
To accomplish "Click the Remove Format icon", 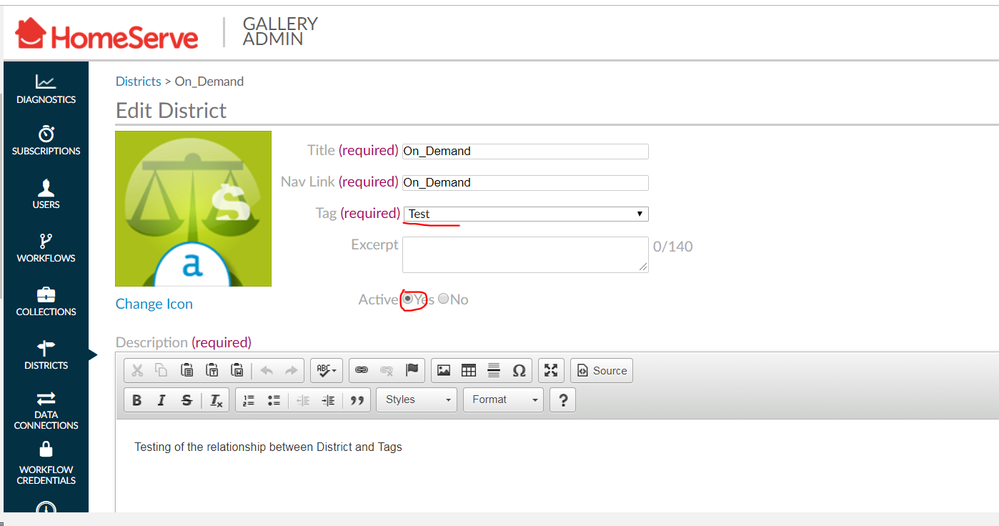I will click(x=216, y=400).
